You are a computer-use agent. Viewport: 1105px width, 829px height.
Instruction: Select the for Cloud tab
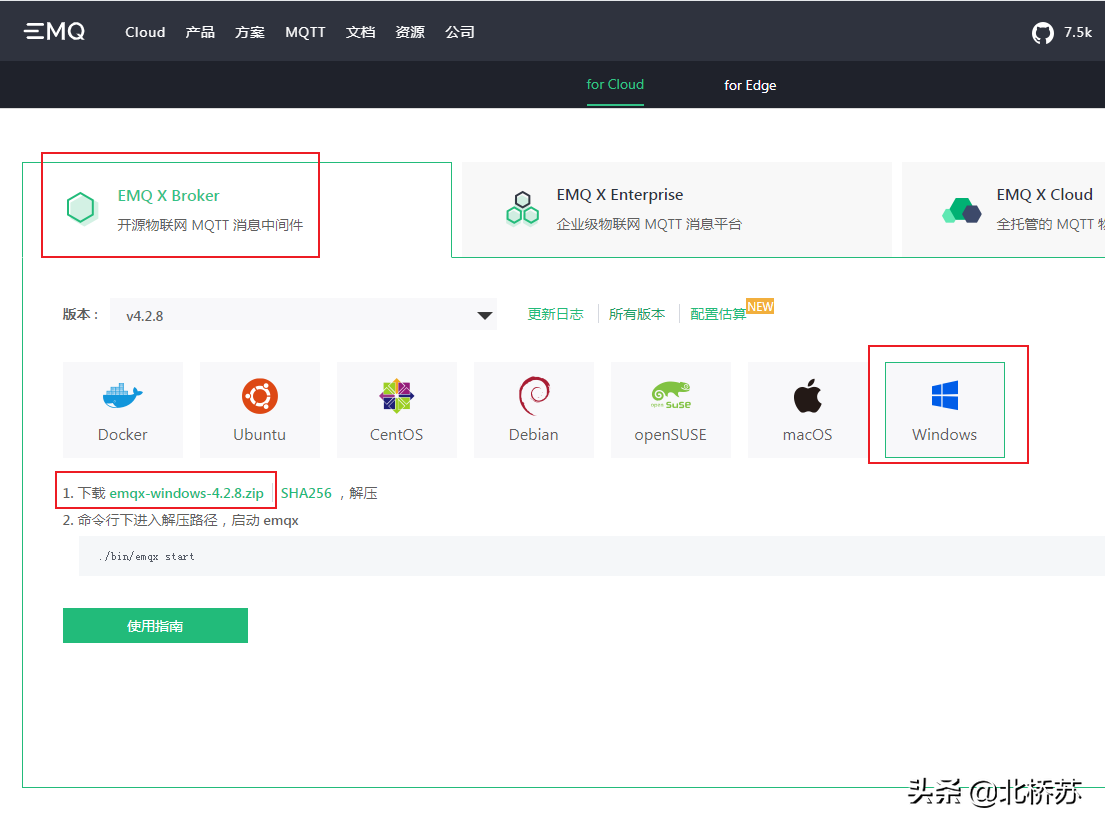615,85
